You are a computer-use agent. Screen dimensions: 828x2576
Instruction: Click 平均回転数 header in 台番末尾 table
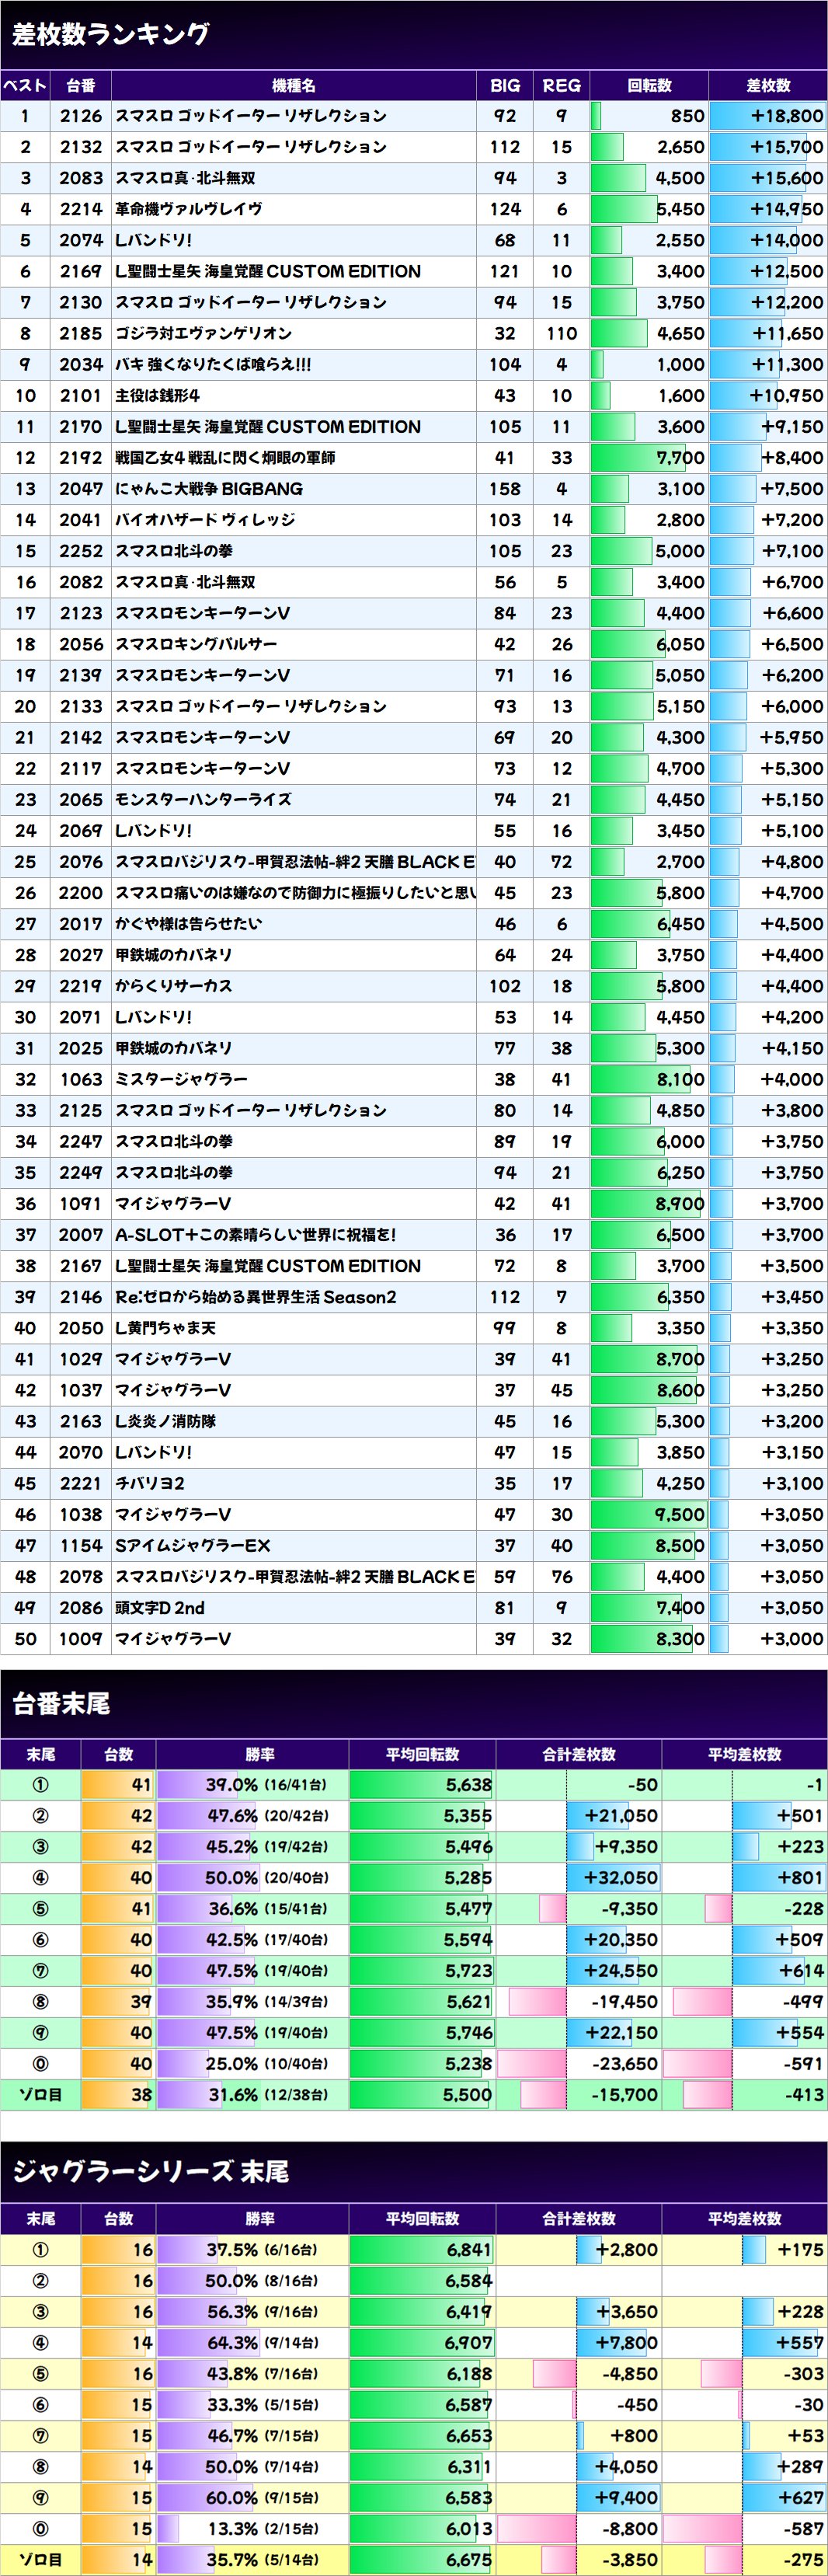coord(422,1754)
